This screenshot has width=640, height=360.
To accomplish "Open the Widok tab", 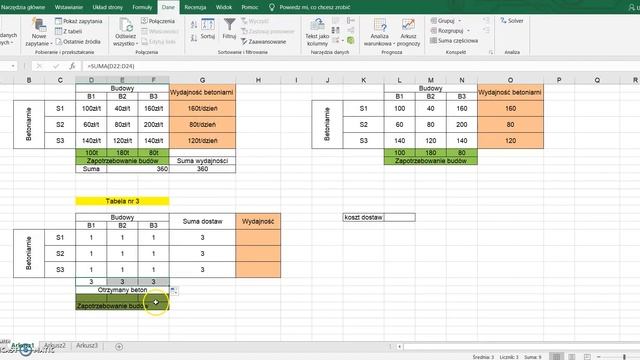I will [224, 7].
